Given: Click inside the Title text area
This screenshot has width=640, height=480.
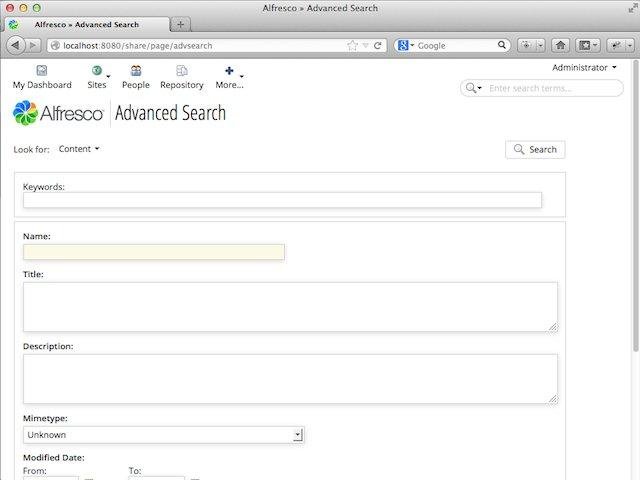Looking at the screenshot, I should tap(290, 307).
